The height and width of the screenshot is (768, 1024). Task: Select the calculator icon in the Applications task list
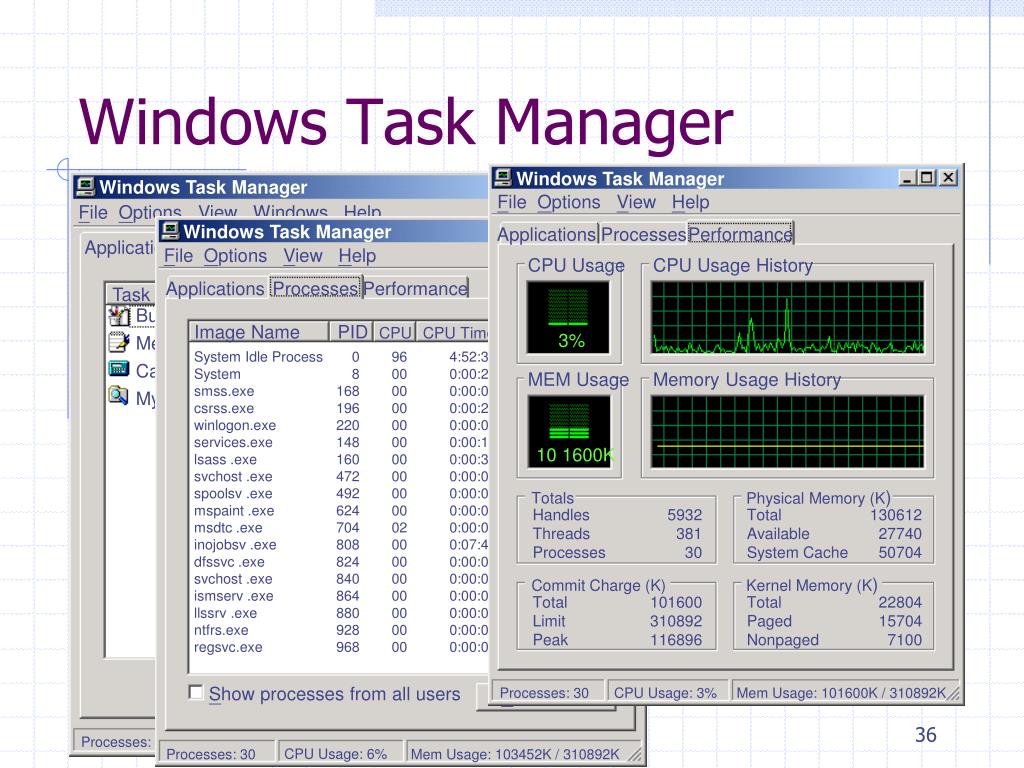pos(119,370)
